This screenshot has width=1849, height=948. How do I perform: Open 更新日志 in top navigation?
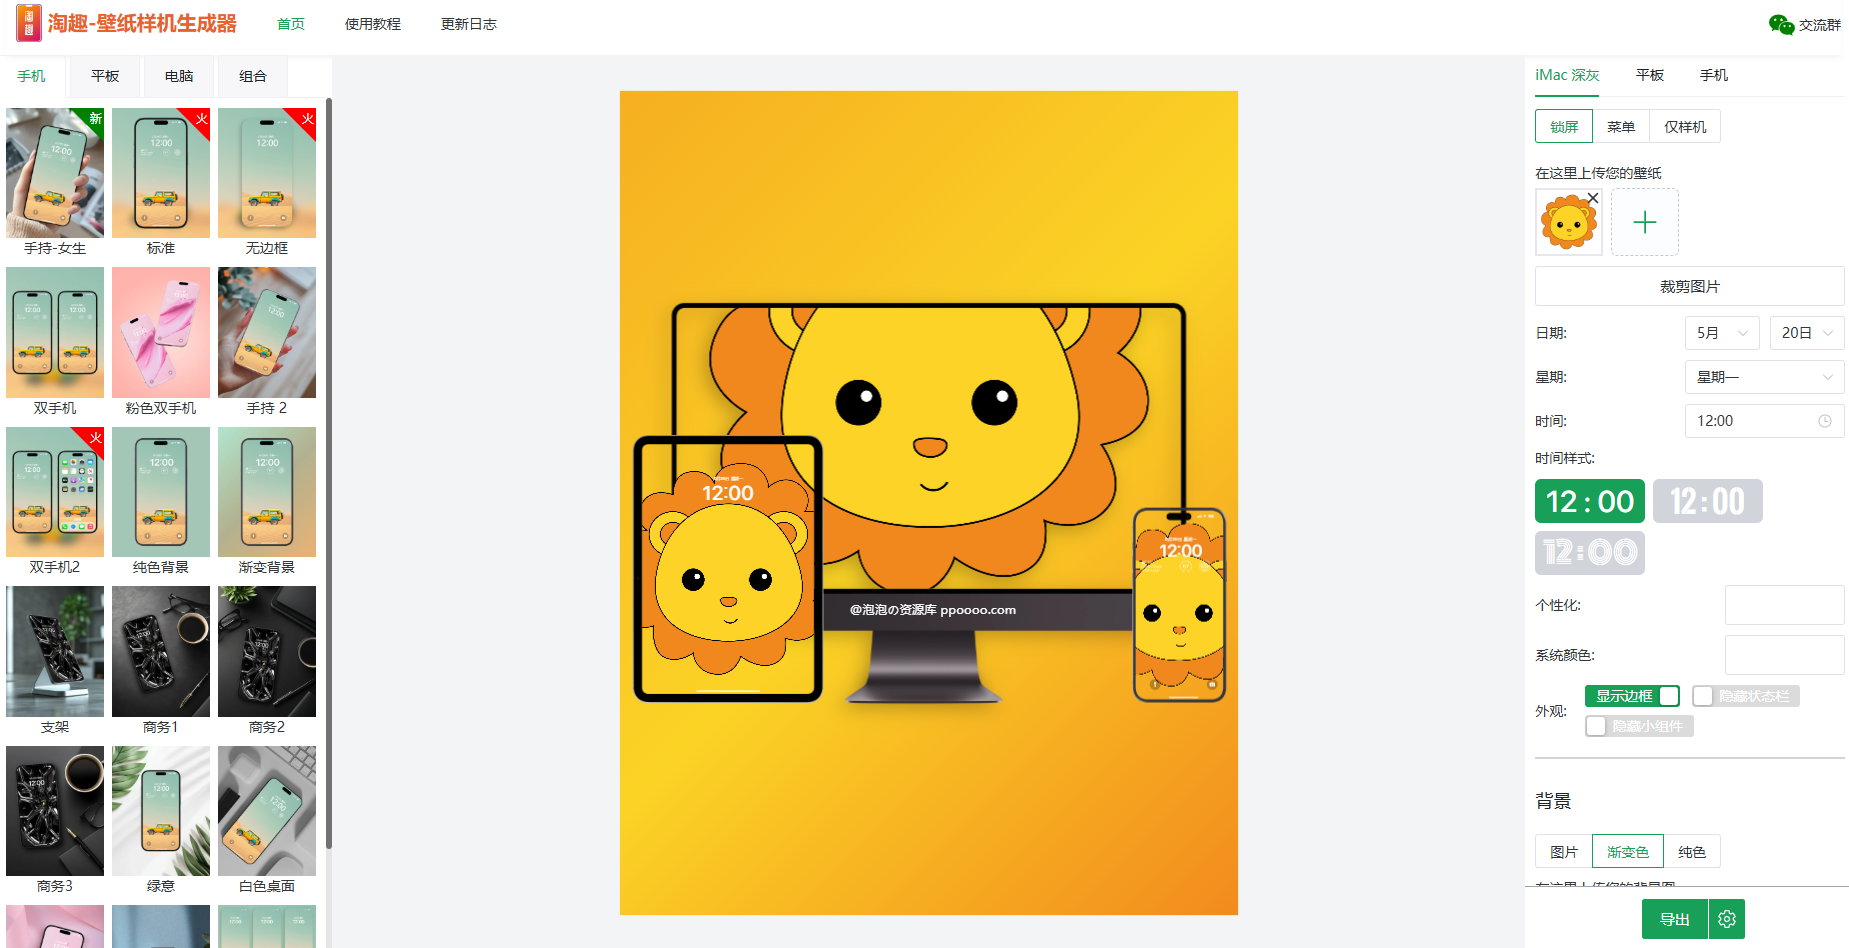[469, 24]
